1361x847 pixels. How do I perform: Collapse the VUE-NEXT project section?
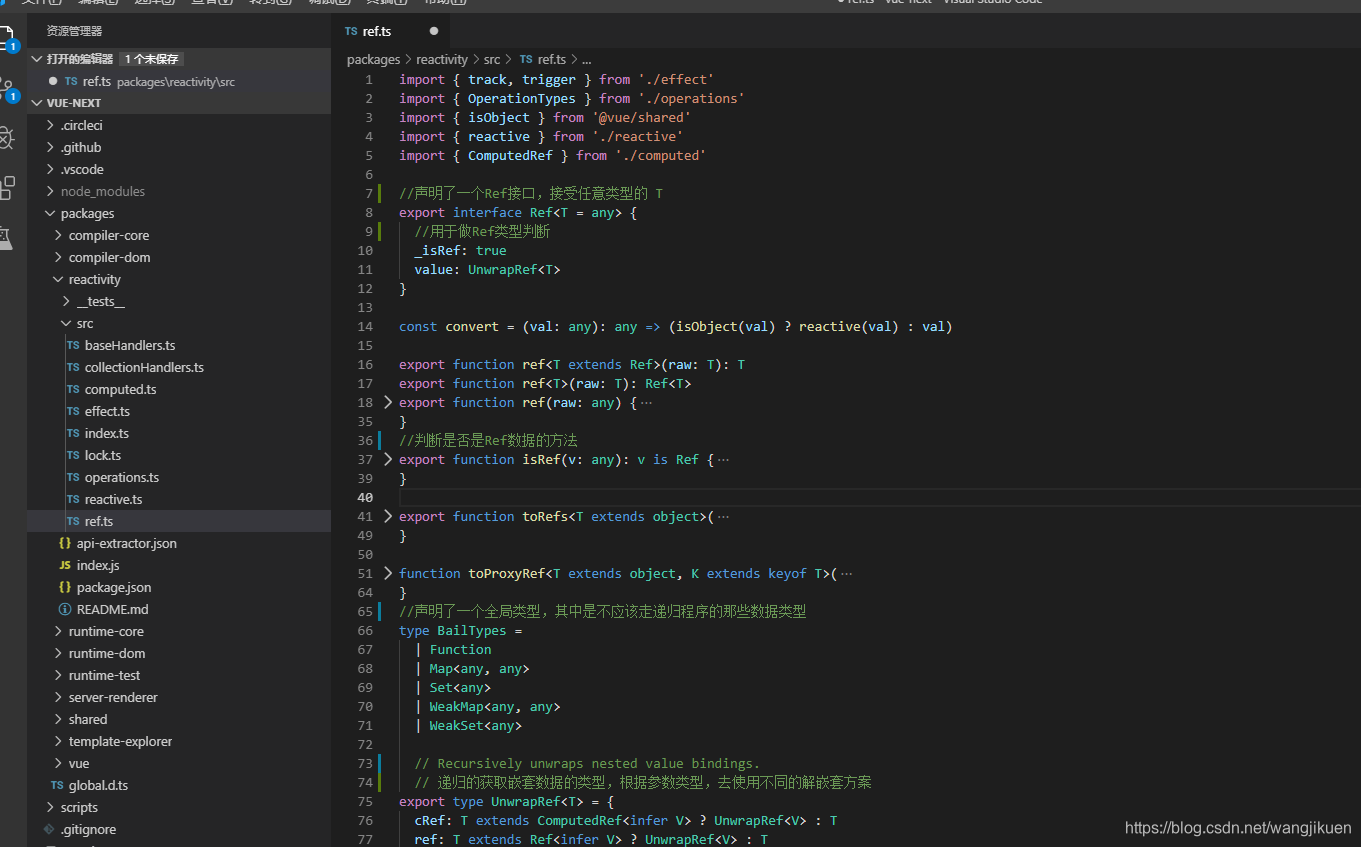[38, 103]
